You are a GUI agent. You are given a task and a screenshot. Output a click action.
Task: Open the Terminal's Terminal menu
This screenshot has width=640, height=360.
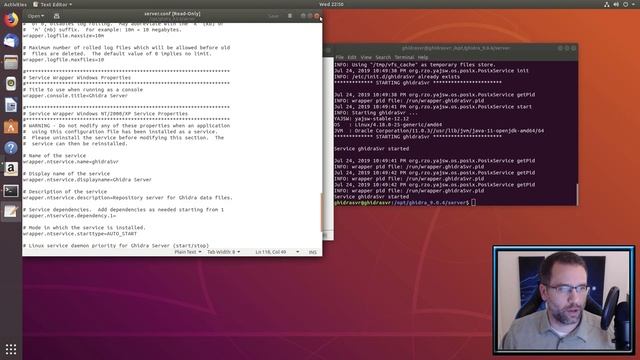[x=404, y=58]
